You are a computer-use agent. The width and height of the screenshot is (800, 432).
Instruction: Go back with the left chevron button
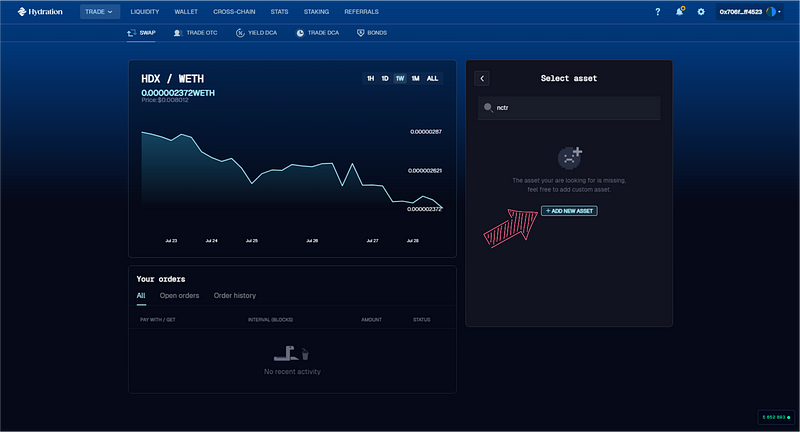point(482,79)
